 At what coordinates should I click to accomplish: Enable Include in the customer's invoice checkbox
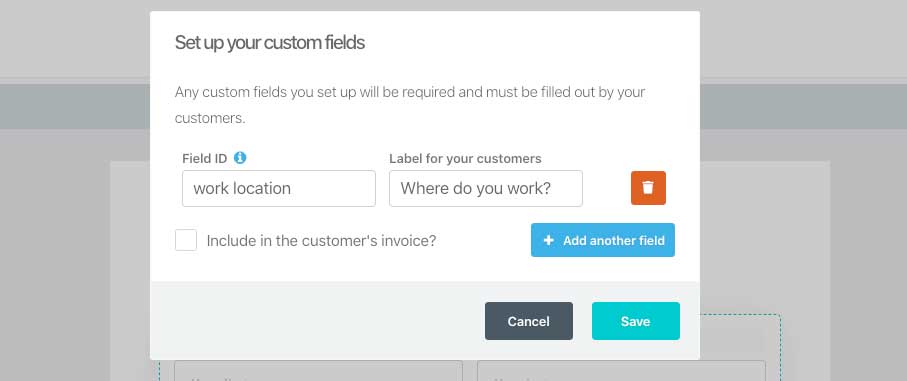[x=186, y=240]
